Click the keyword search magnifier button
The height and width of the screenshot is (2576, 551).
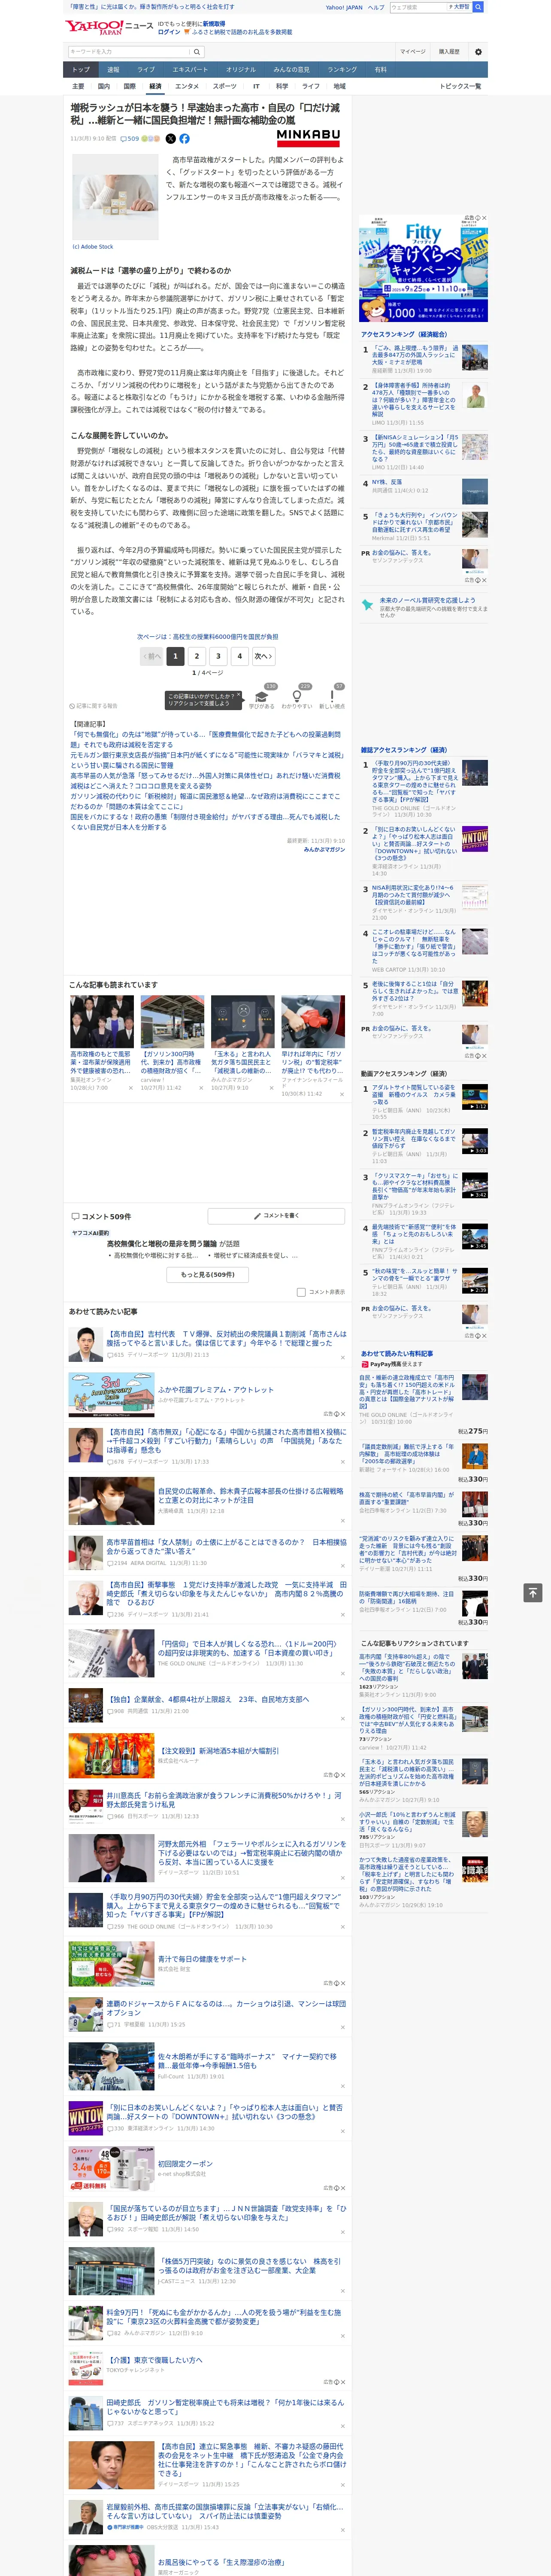pyautogui.click(x=197, y=51)
